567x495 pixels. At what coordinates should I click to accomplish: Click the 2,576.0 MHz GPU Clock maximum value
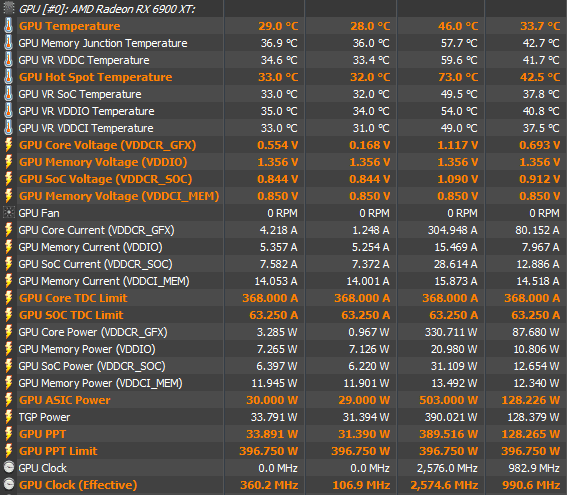pos(447,468)
